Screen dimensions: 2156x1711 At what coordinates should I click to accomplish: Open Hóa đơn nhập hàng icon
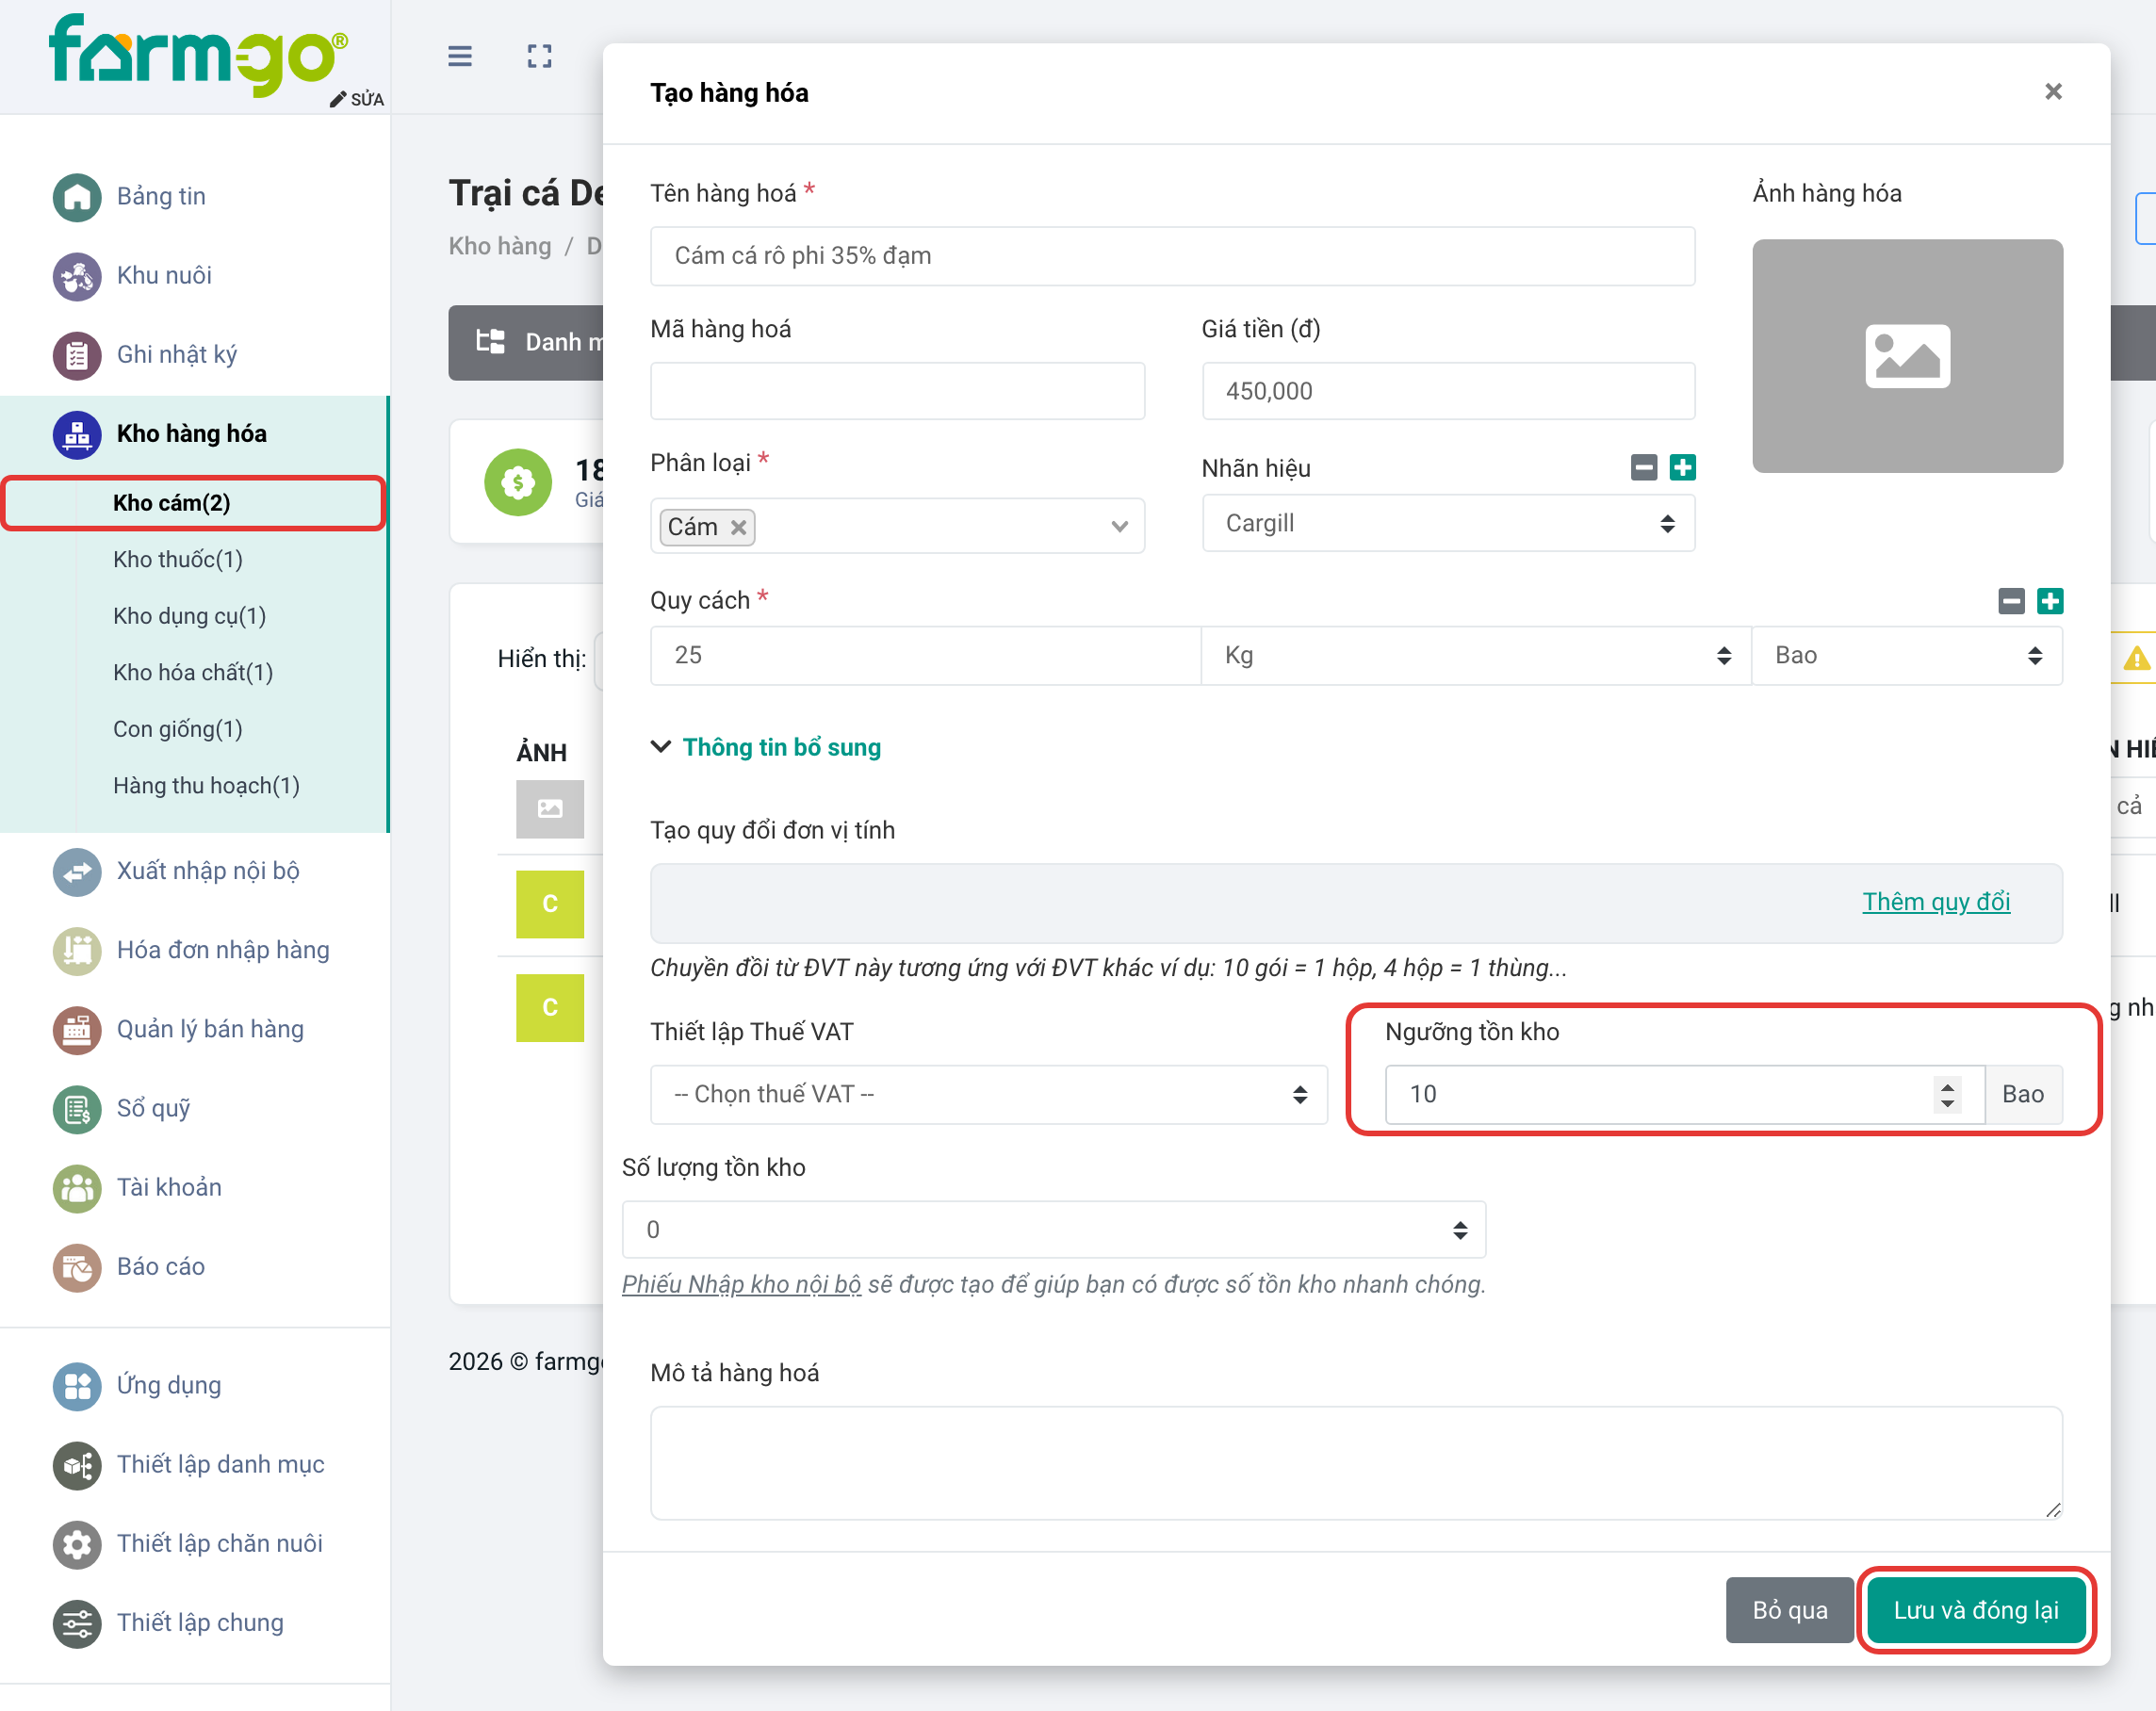[x=77, y=950]
